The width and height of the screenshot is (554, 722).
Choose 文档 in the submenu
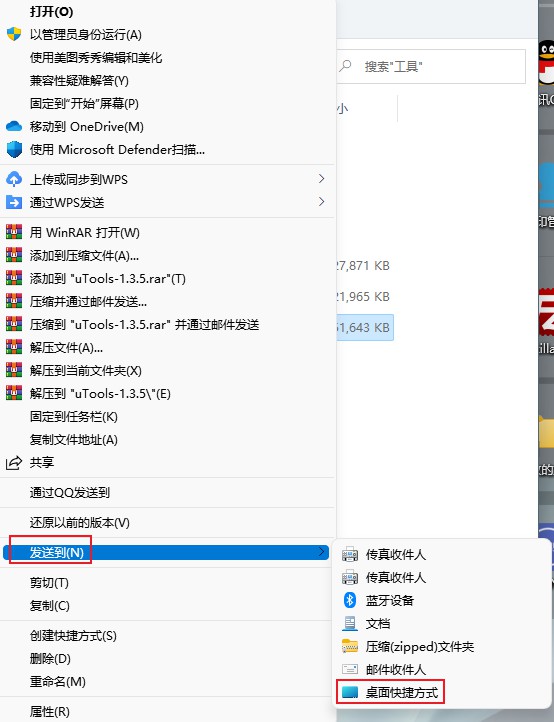378,623
